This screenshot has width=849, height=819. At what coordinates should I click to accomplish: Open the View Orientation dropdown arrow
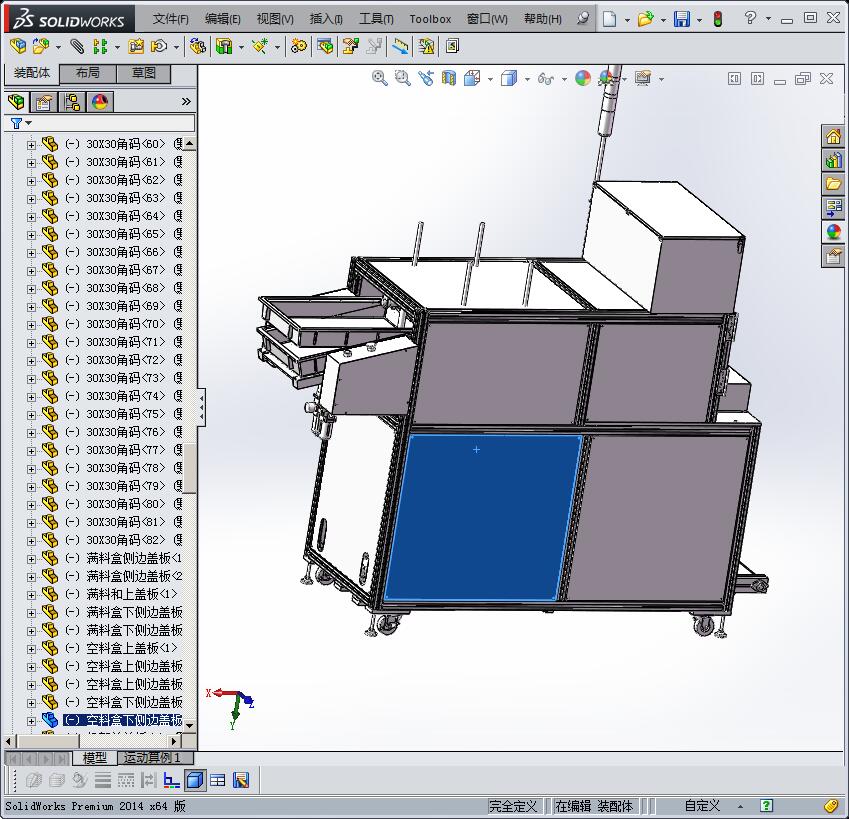pyautogui.click(x=491, y=80)
